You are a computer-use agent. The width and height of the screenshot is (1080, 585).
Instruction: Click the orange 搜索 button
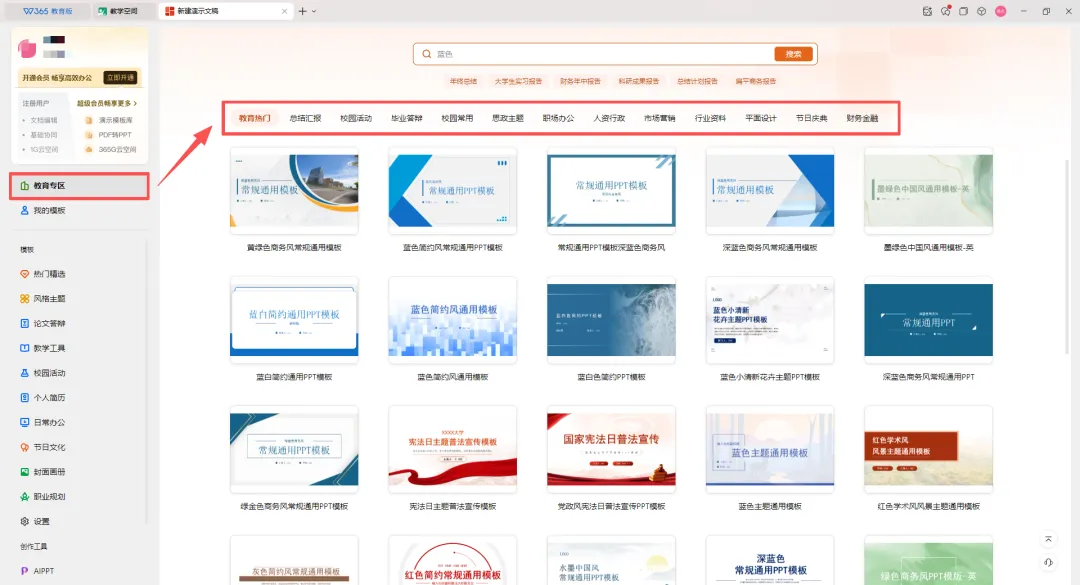pyautogui.click(x=793, y=54)
